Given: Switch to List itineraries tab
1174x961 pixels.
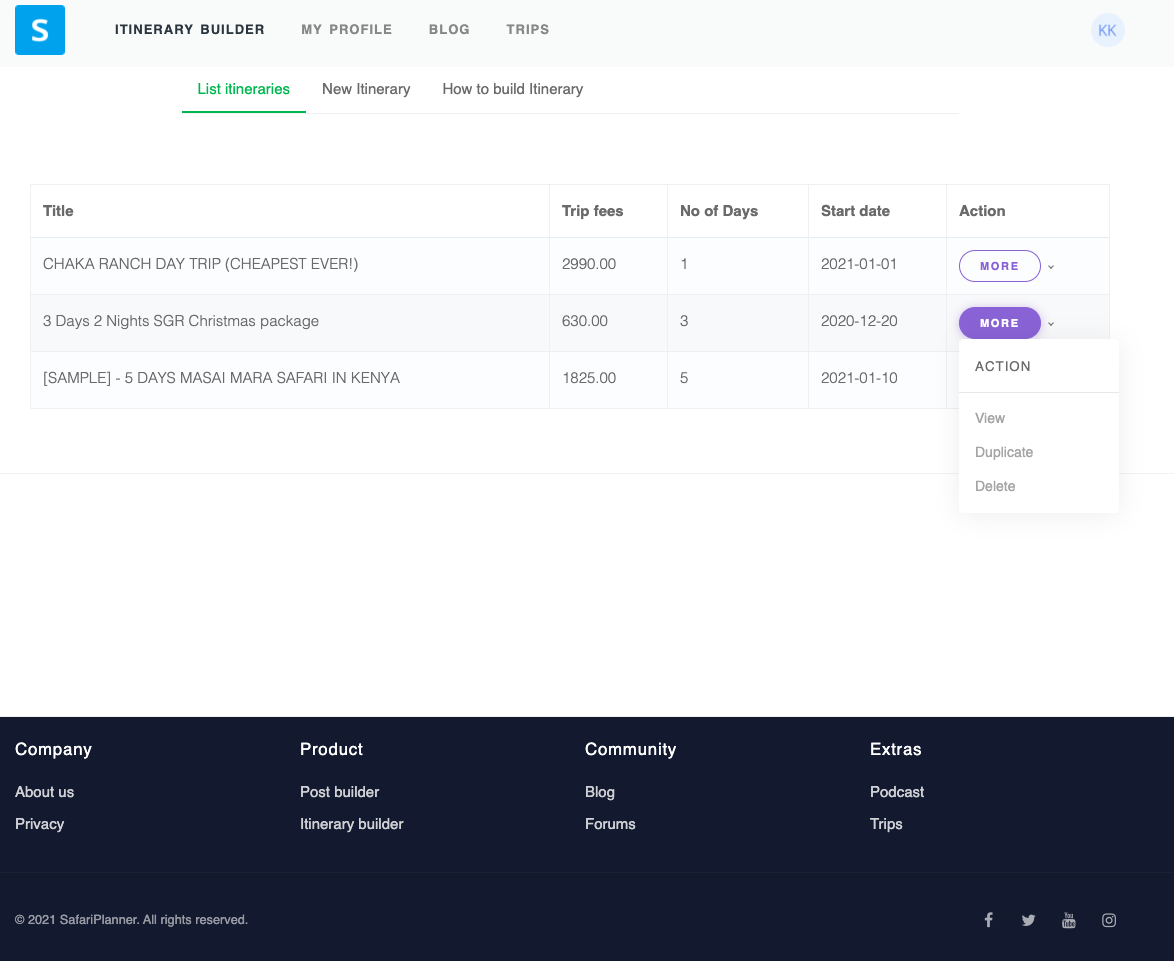Looking at the screenshot, I should 243,89.
